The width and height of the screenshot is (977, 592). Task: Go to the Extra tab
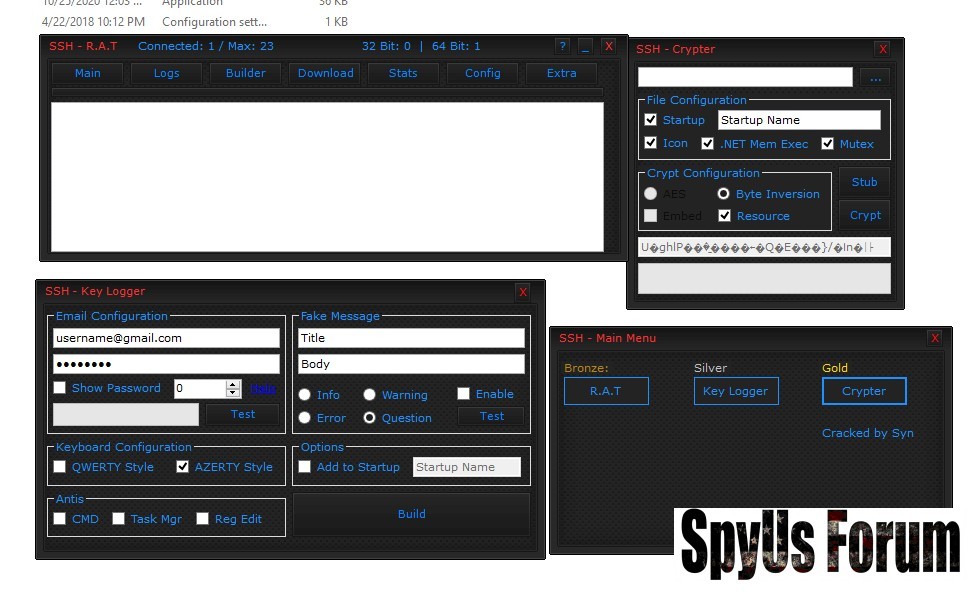[561, 73]
